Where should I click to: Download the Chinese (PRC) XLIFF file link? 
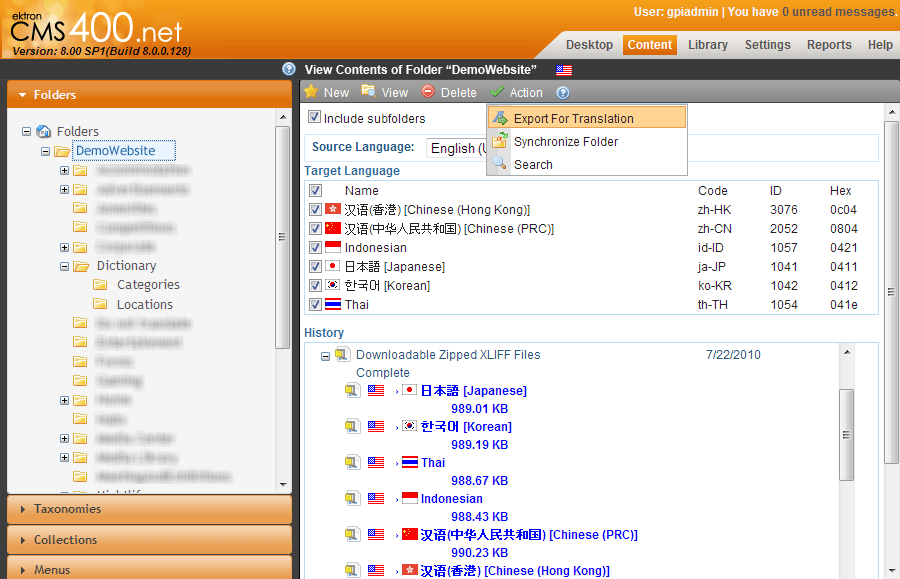coord(529,535)
